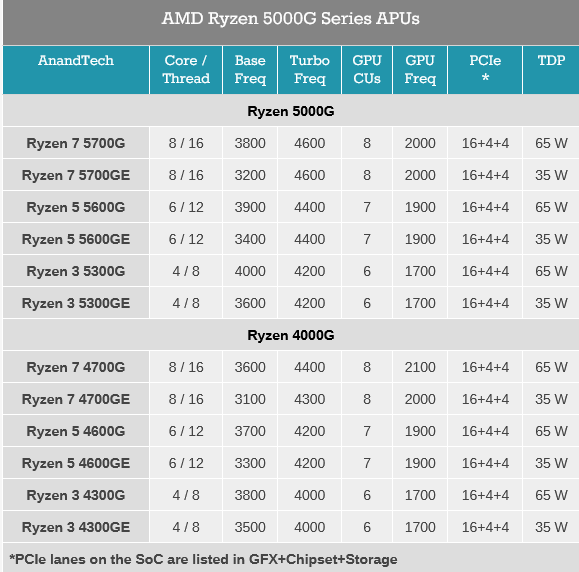Click base frequency 3700 for Ryzen 5 4600G
Viewport: 579px width, 572px height.
coord(250,431)
